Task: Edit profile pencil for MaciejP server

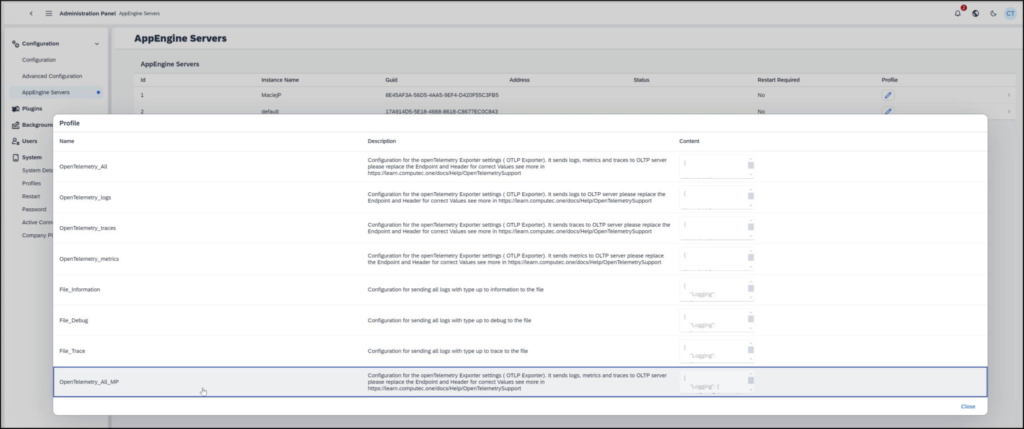Action: [888, 95]
